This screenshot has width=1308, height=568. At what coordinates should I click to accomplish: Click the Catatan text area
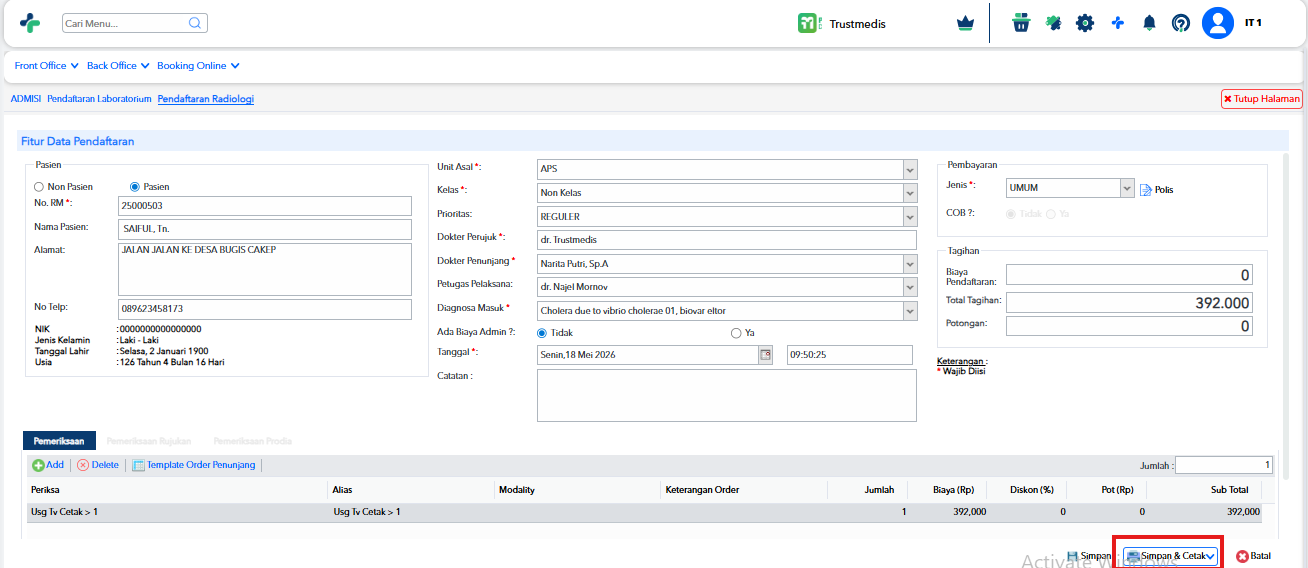(727, 396)
